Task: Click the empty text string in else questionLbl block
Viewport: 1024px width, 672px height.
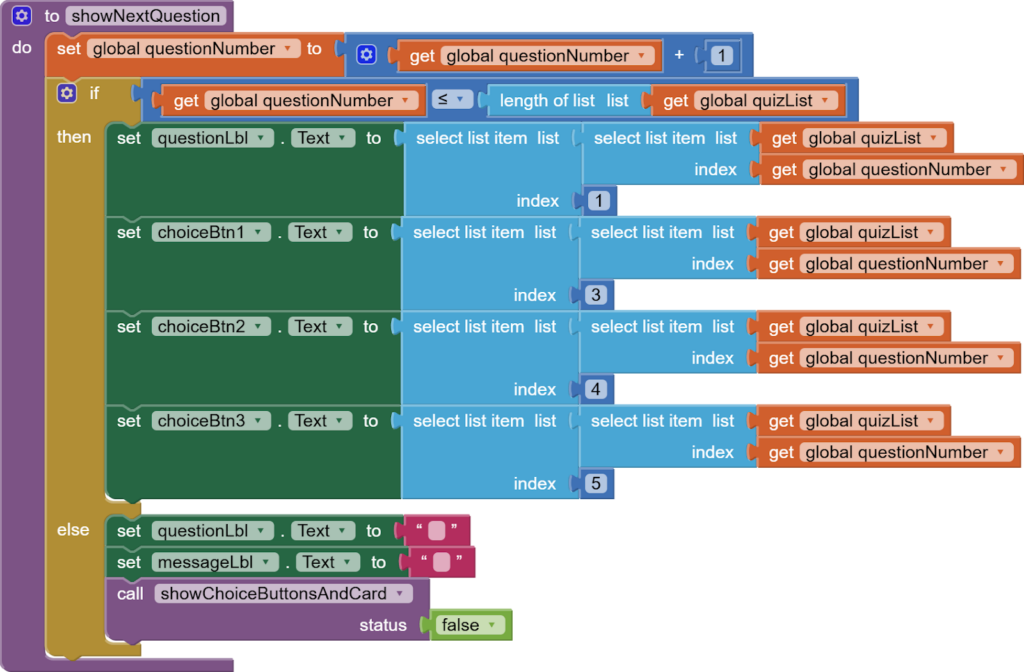Action: pyautogui.click(x=436, y=531)
